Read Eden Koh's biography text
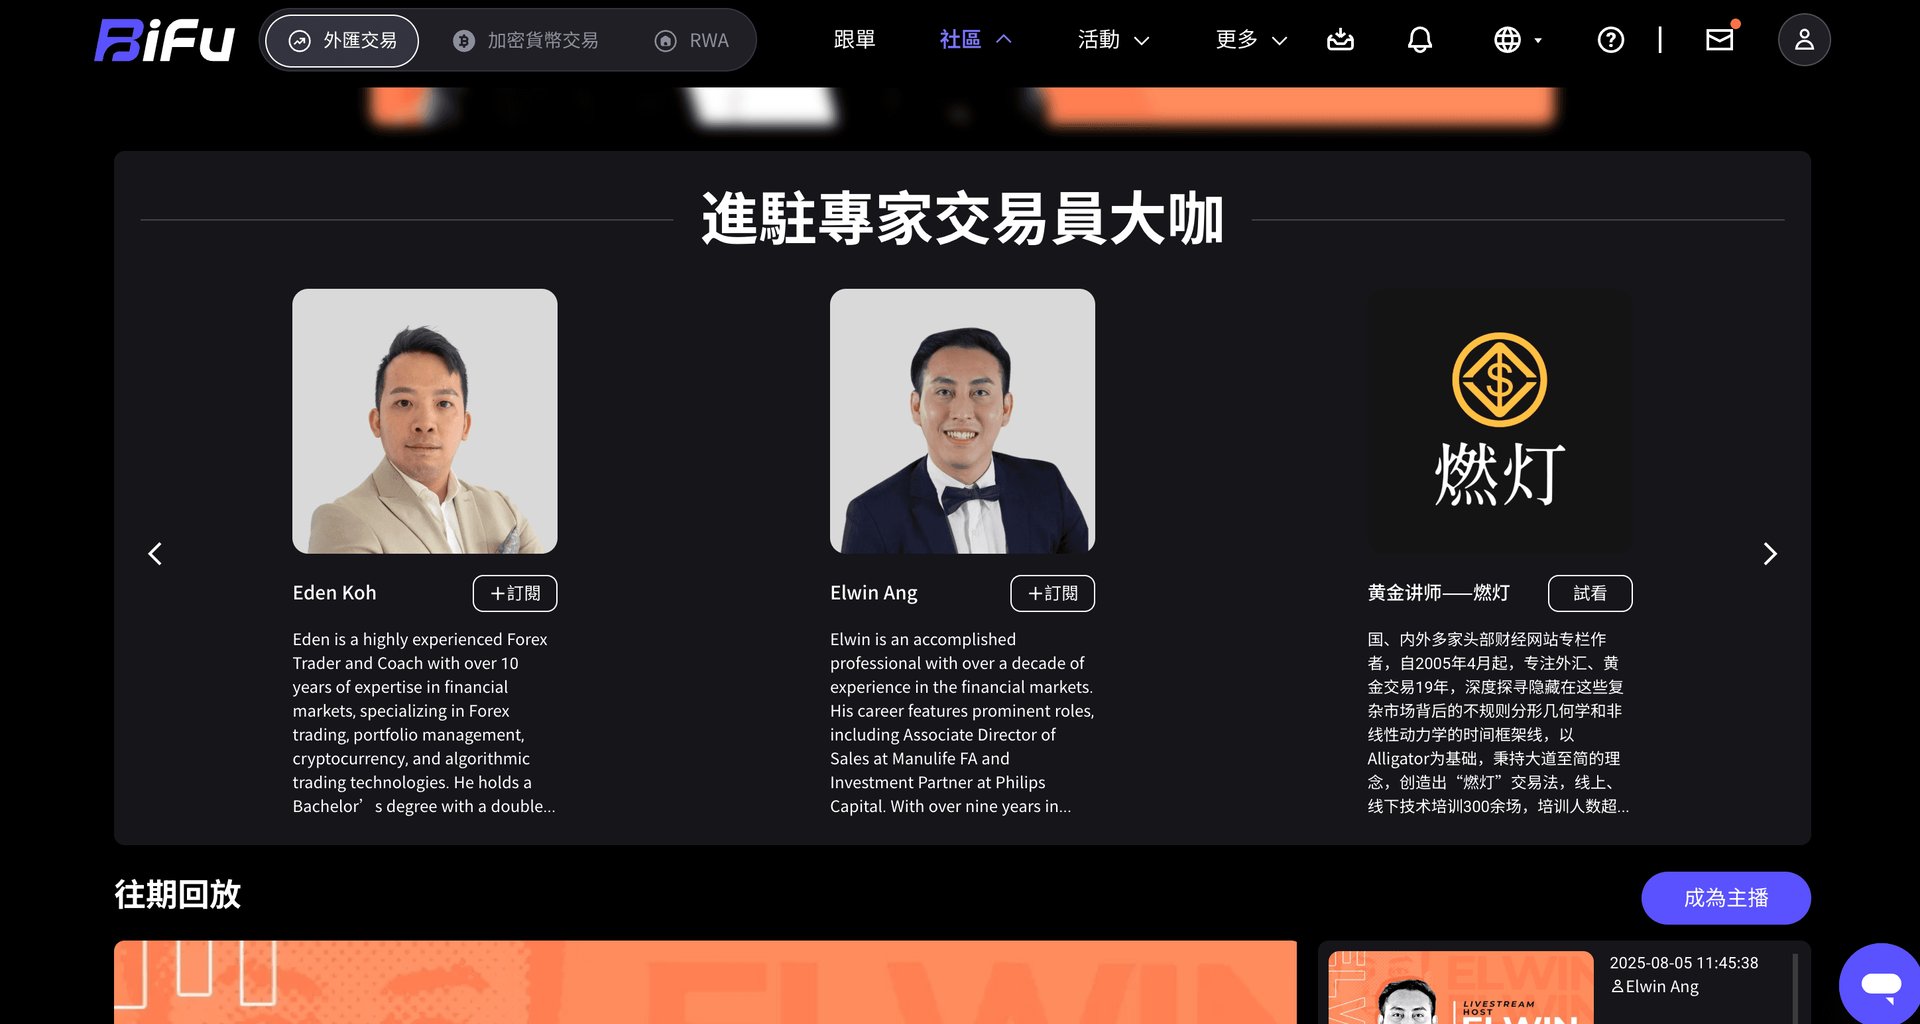The width and height of the screenshot is (1920, 1024). (424, 723)
